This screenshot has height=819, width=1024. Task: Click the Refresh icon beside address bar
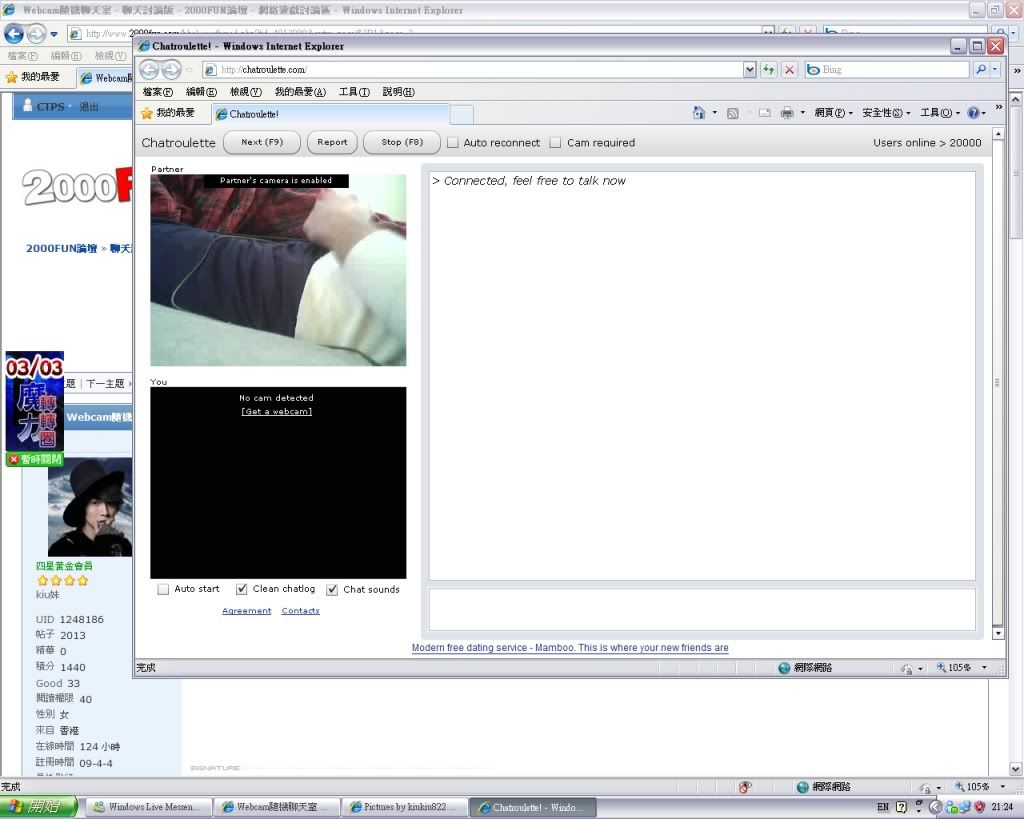click(x=768, y=70)
